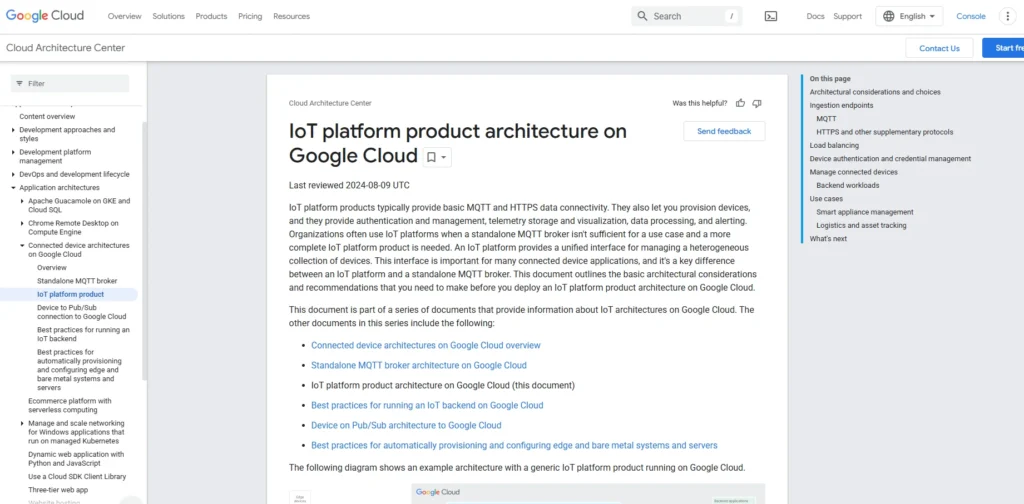Open the Pricing page

click(250, 16)
